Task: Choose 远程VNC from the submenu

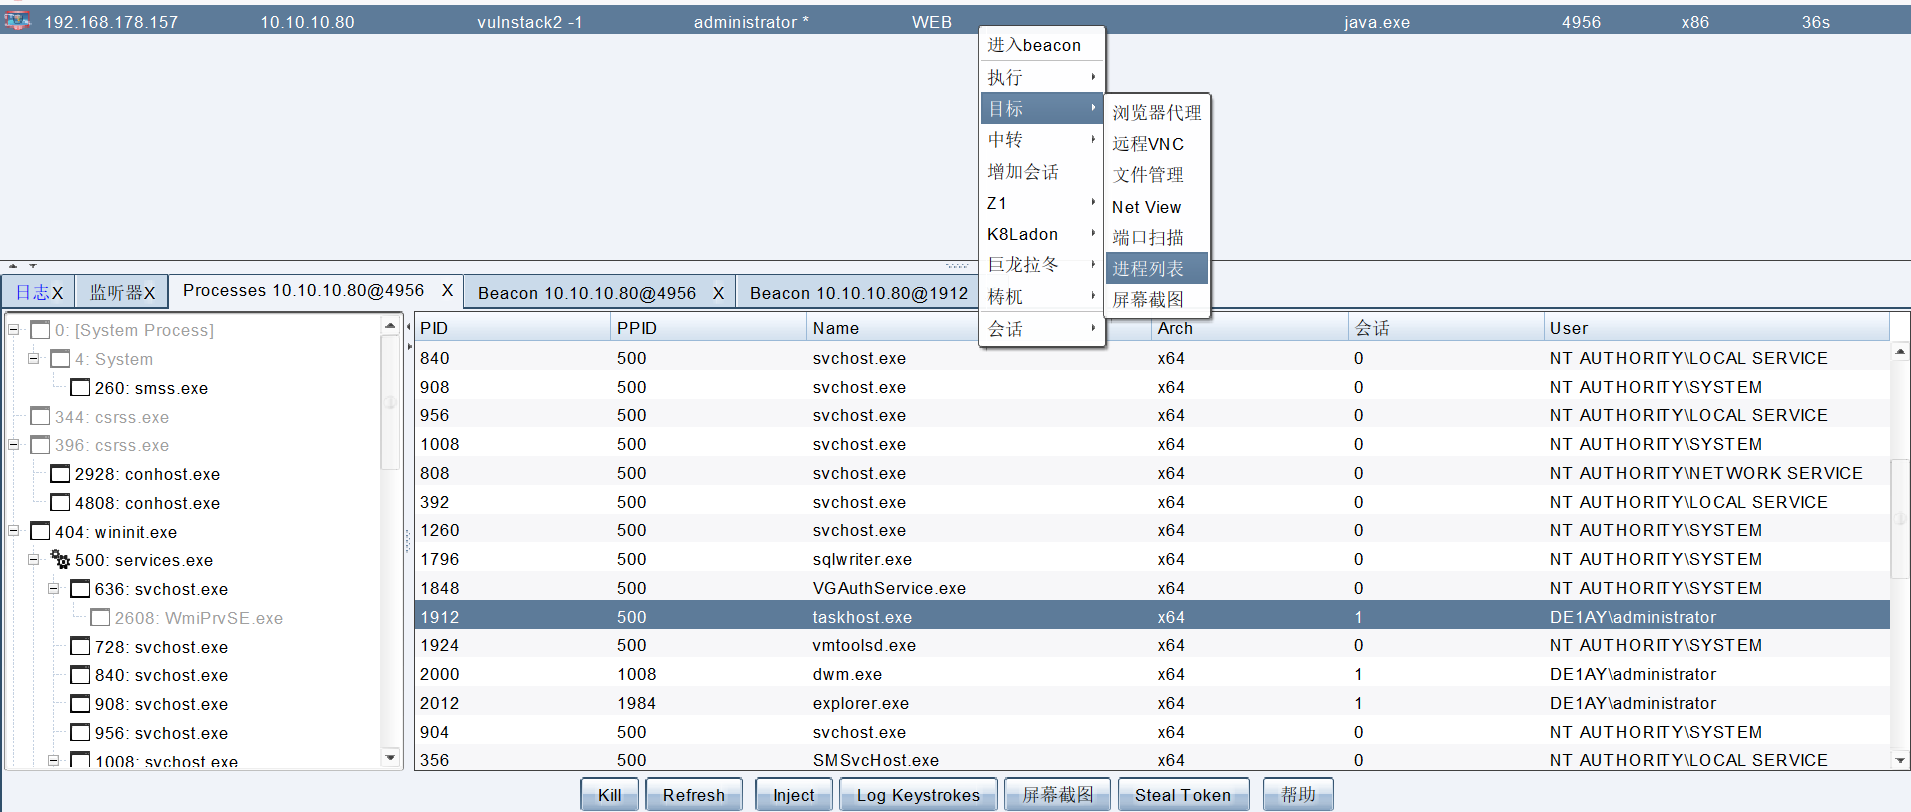Action: [x=1157, y=144]
